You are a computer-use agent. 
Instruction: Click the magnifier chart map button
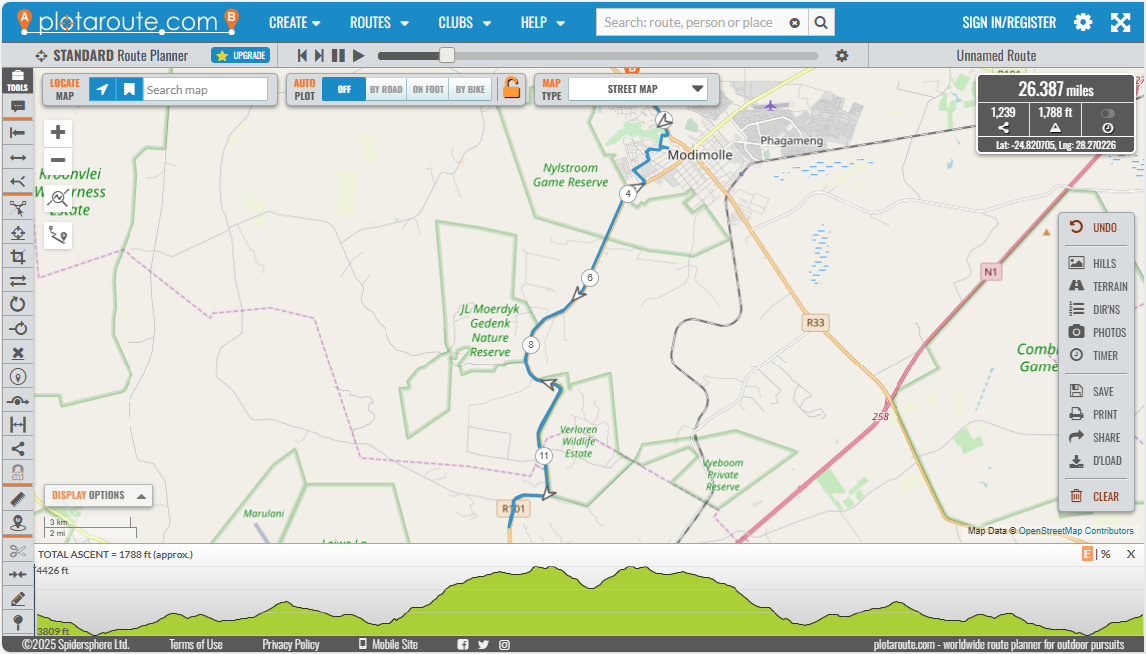point(58,197)
